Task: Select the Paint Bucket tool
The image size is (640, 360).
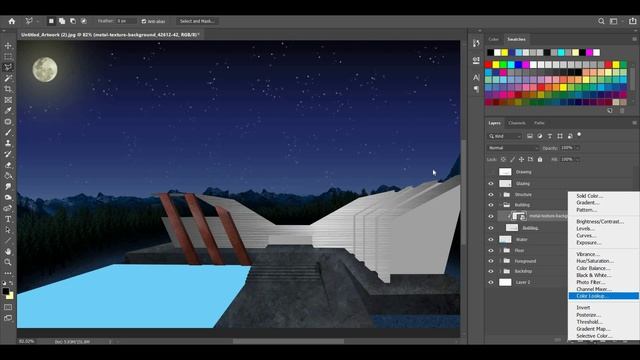Action: click(8, 176)
